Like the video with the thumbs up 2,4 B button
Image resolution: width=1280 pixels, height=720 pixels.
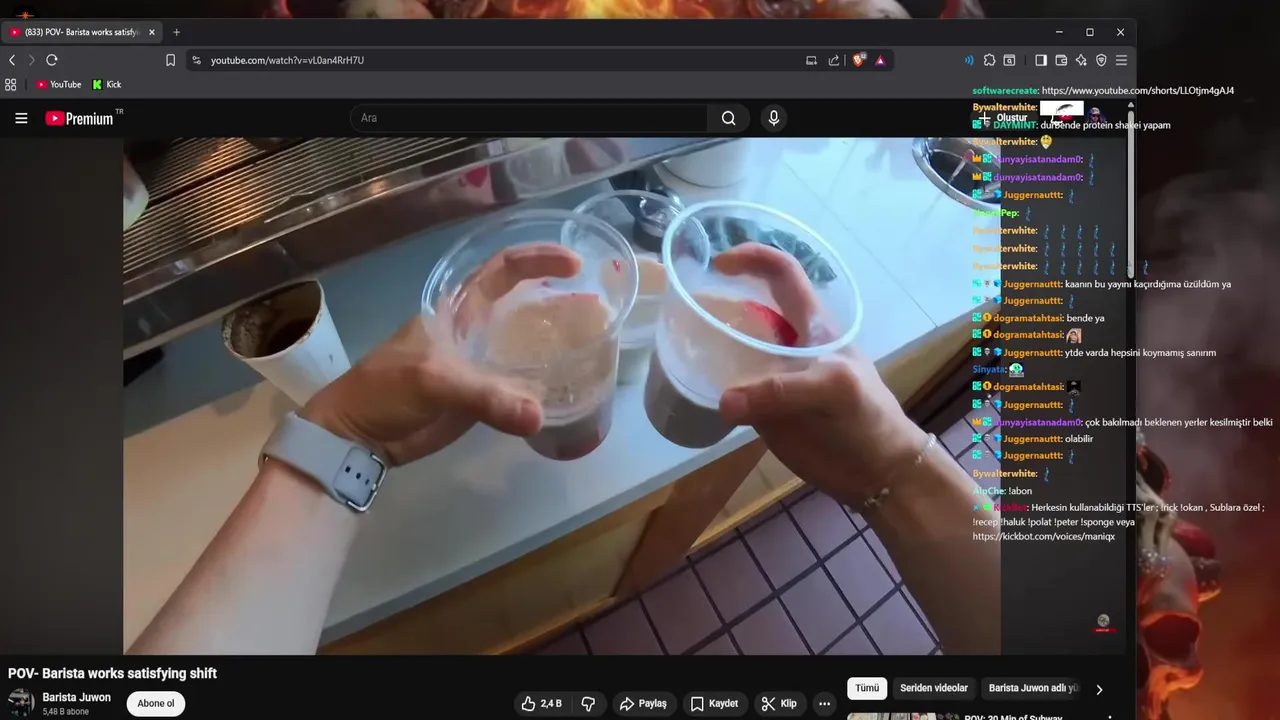(541, 704)
